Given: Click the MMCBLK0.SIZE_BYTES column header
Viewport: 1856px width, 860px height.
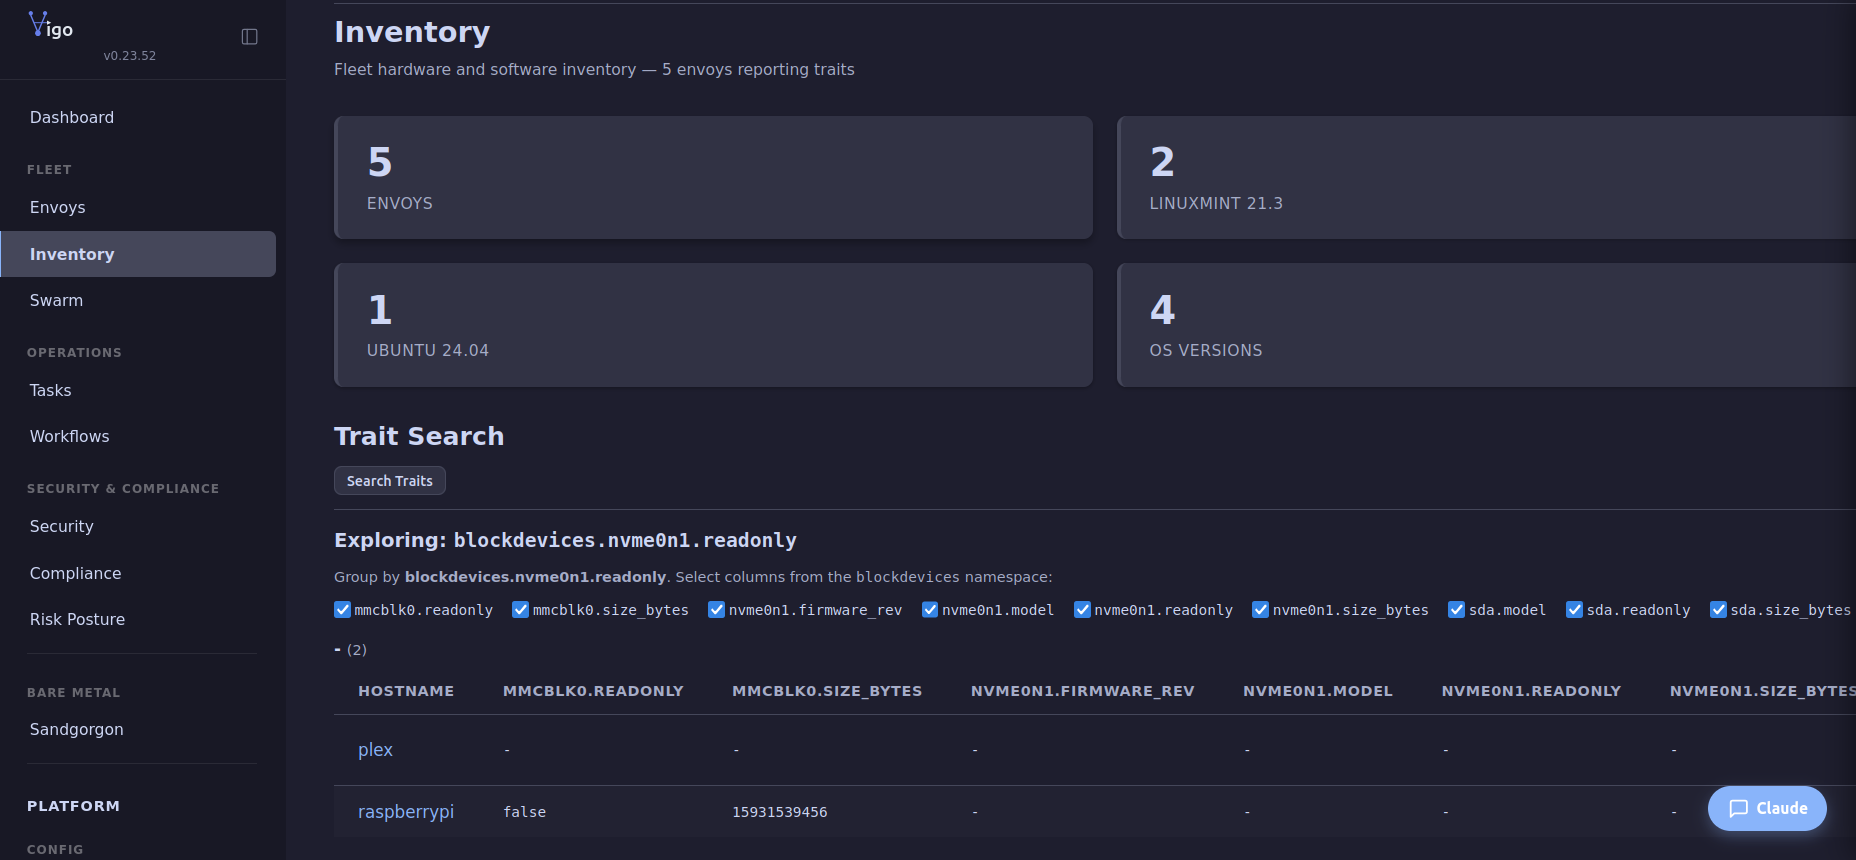Looking at the screenshot, I should pos(827,691).
